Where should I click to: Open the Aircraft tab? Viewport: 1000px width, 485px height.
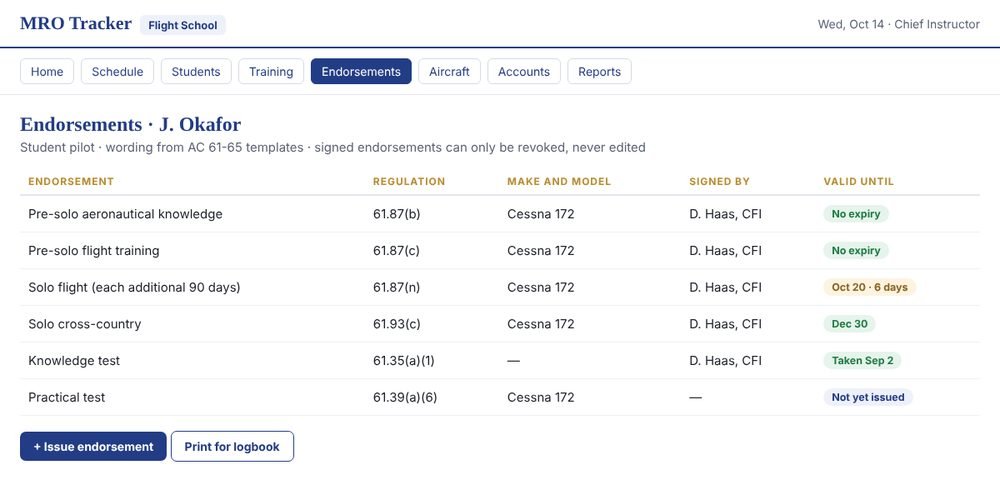click(450, 71)
